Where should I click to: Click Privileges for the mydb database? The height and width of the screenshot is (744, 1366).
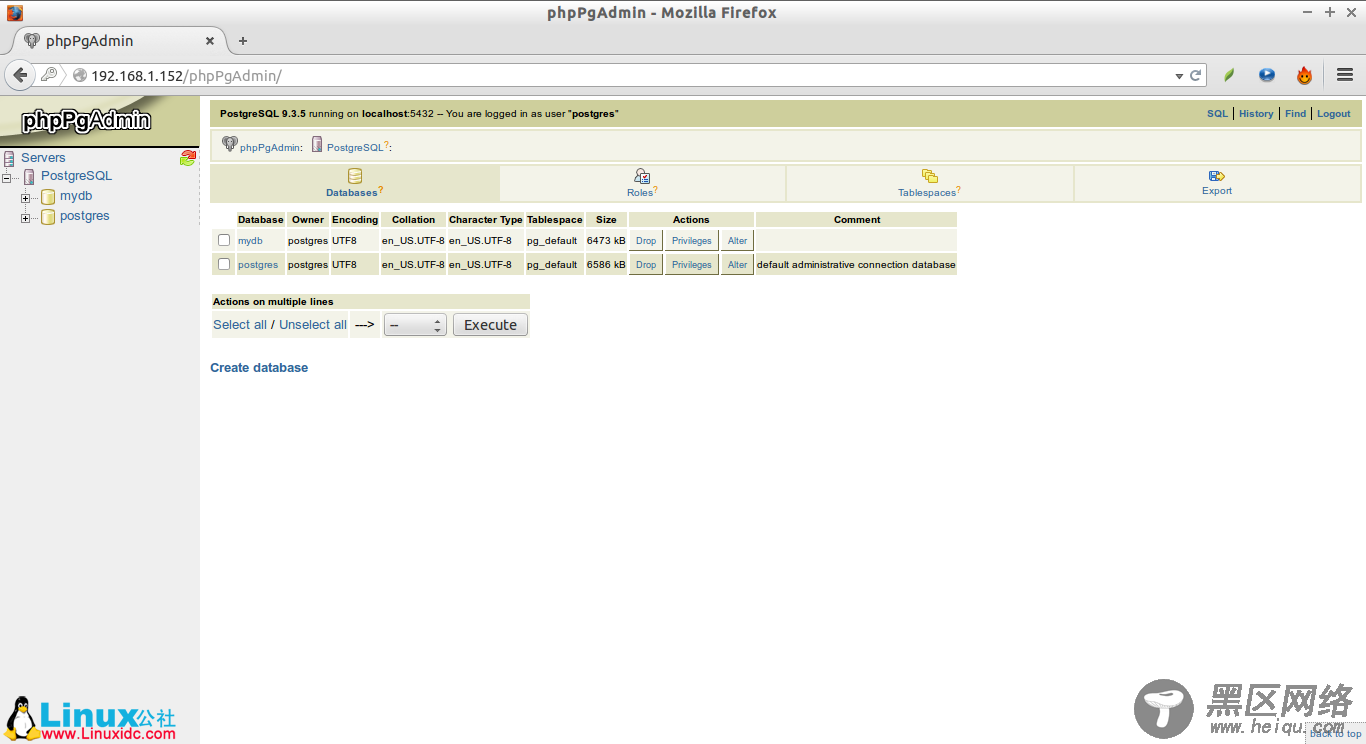pos(692,241)
